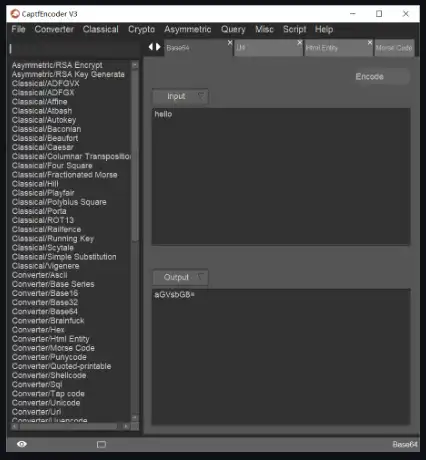The width and height of the screenshot is (426, 460).
Task: Select Classical/ADFGX in the list
Action: coord(43,92)
